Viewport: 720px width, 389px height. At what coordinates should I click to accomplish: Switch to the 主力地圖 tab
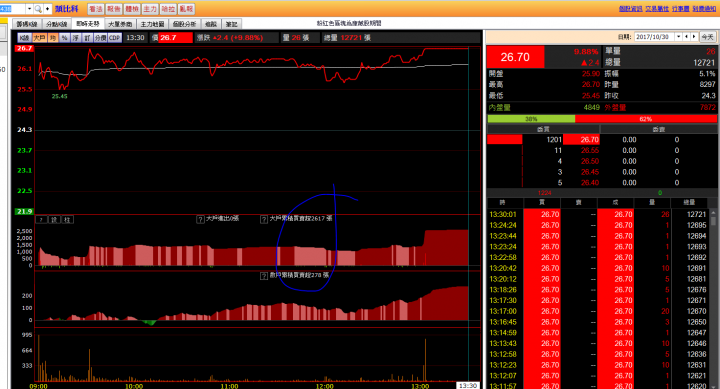point(152,24)
